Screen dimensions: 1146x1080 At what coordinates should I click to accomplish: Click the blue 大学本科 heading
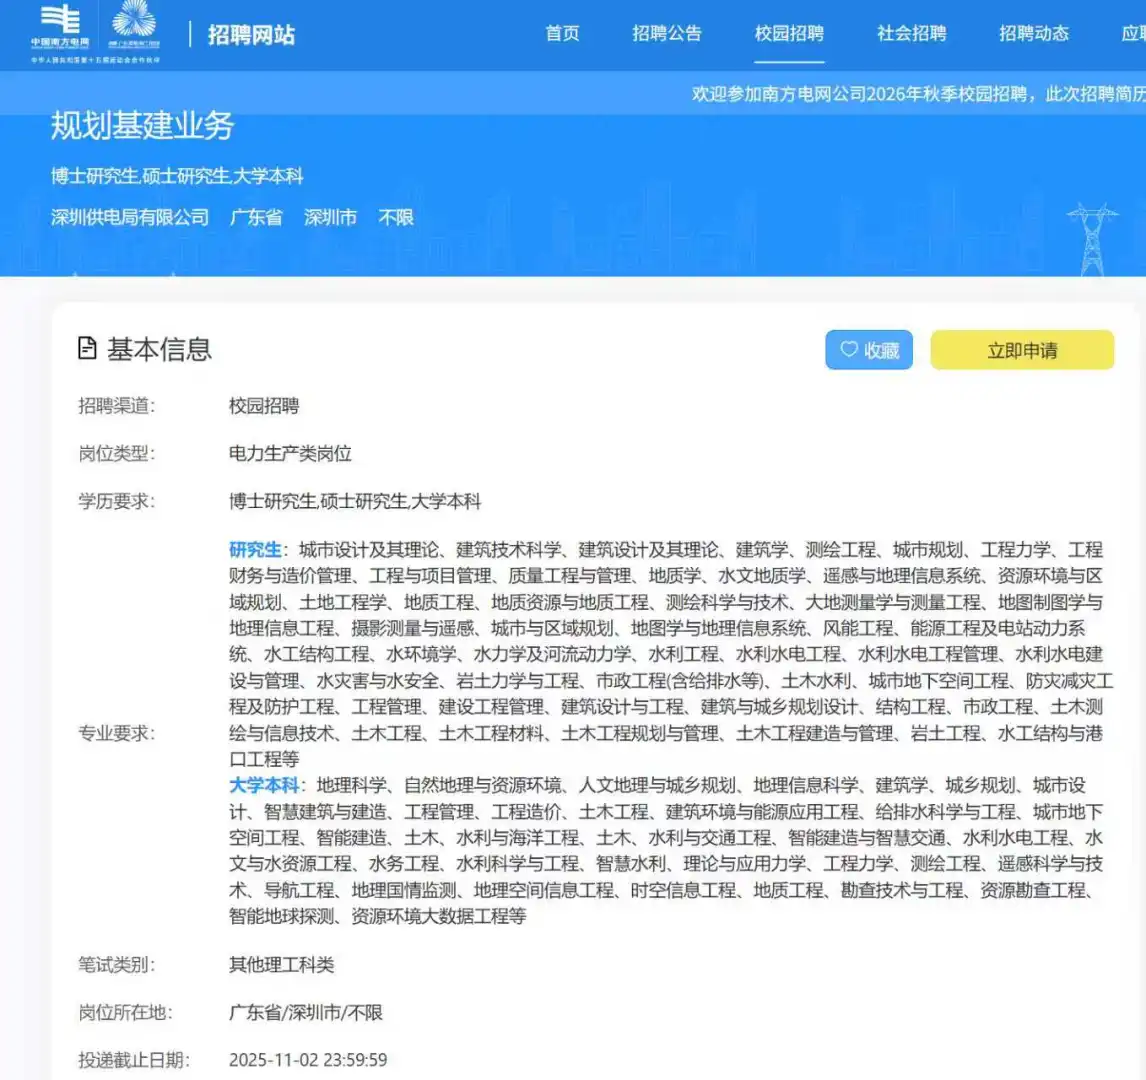click(264, 786)
